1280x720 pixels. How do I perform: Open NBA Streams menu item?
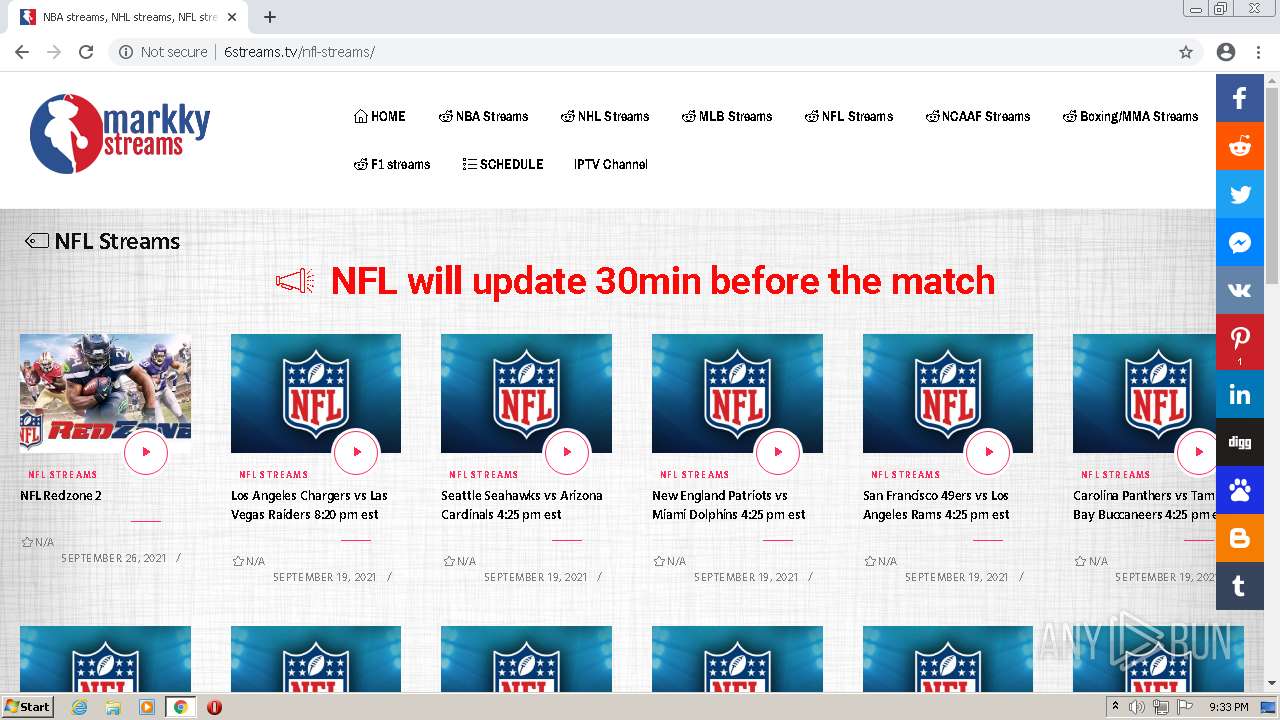pos(484,116)
